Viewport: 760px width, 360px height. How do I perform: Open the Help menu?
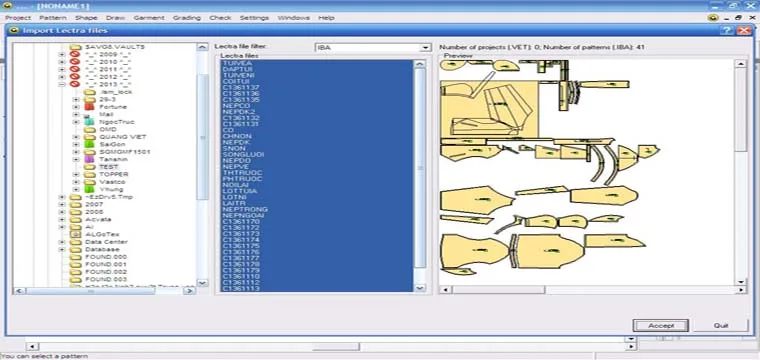click(x=326, y=17)
